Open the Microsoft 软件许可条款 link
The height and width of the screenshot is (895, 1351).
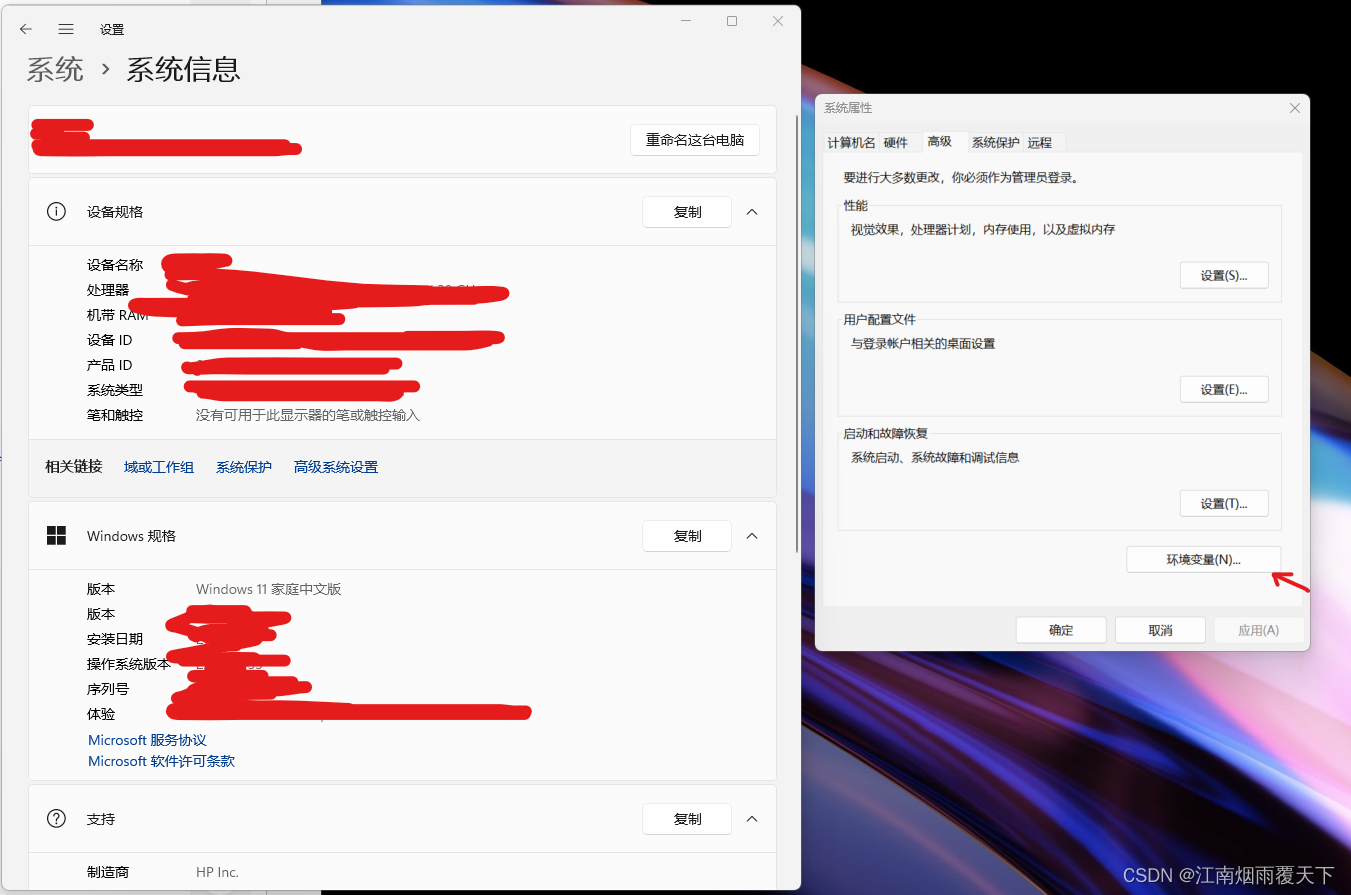161,761
